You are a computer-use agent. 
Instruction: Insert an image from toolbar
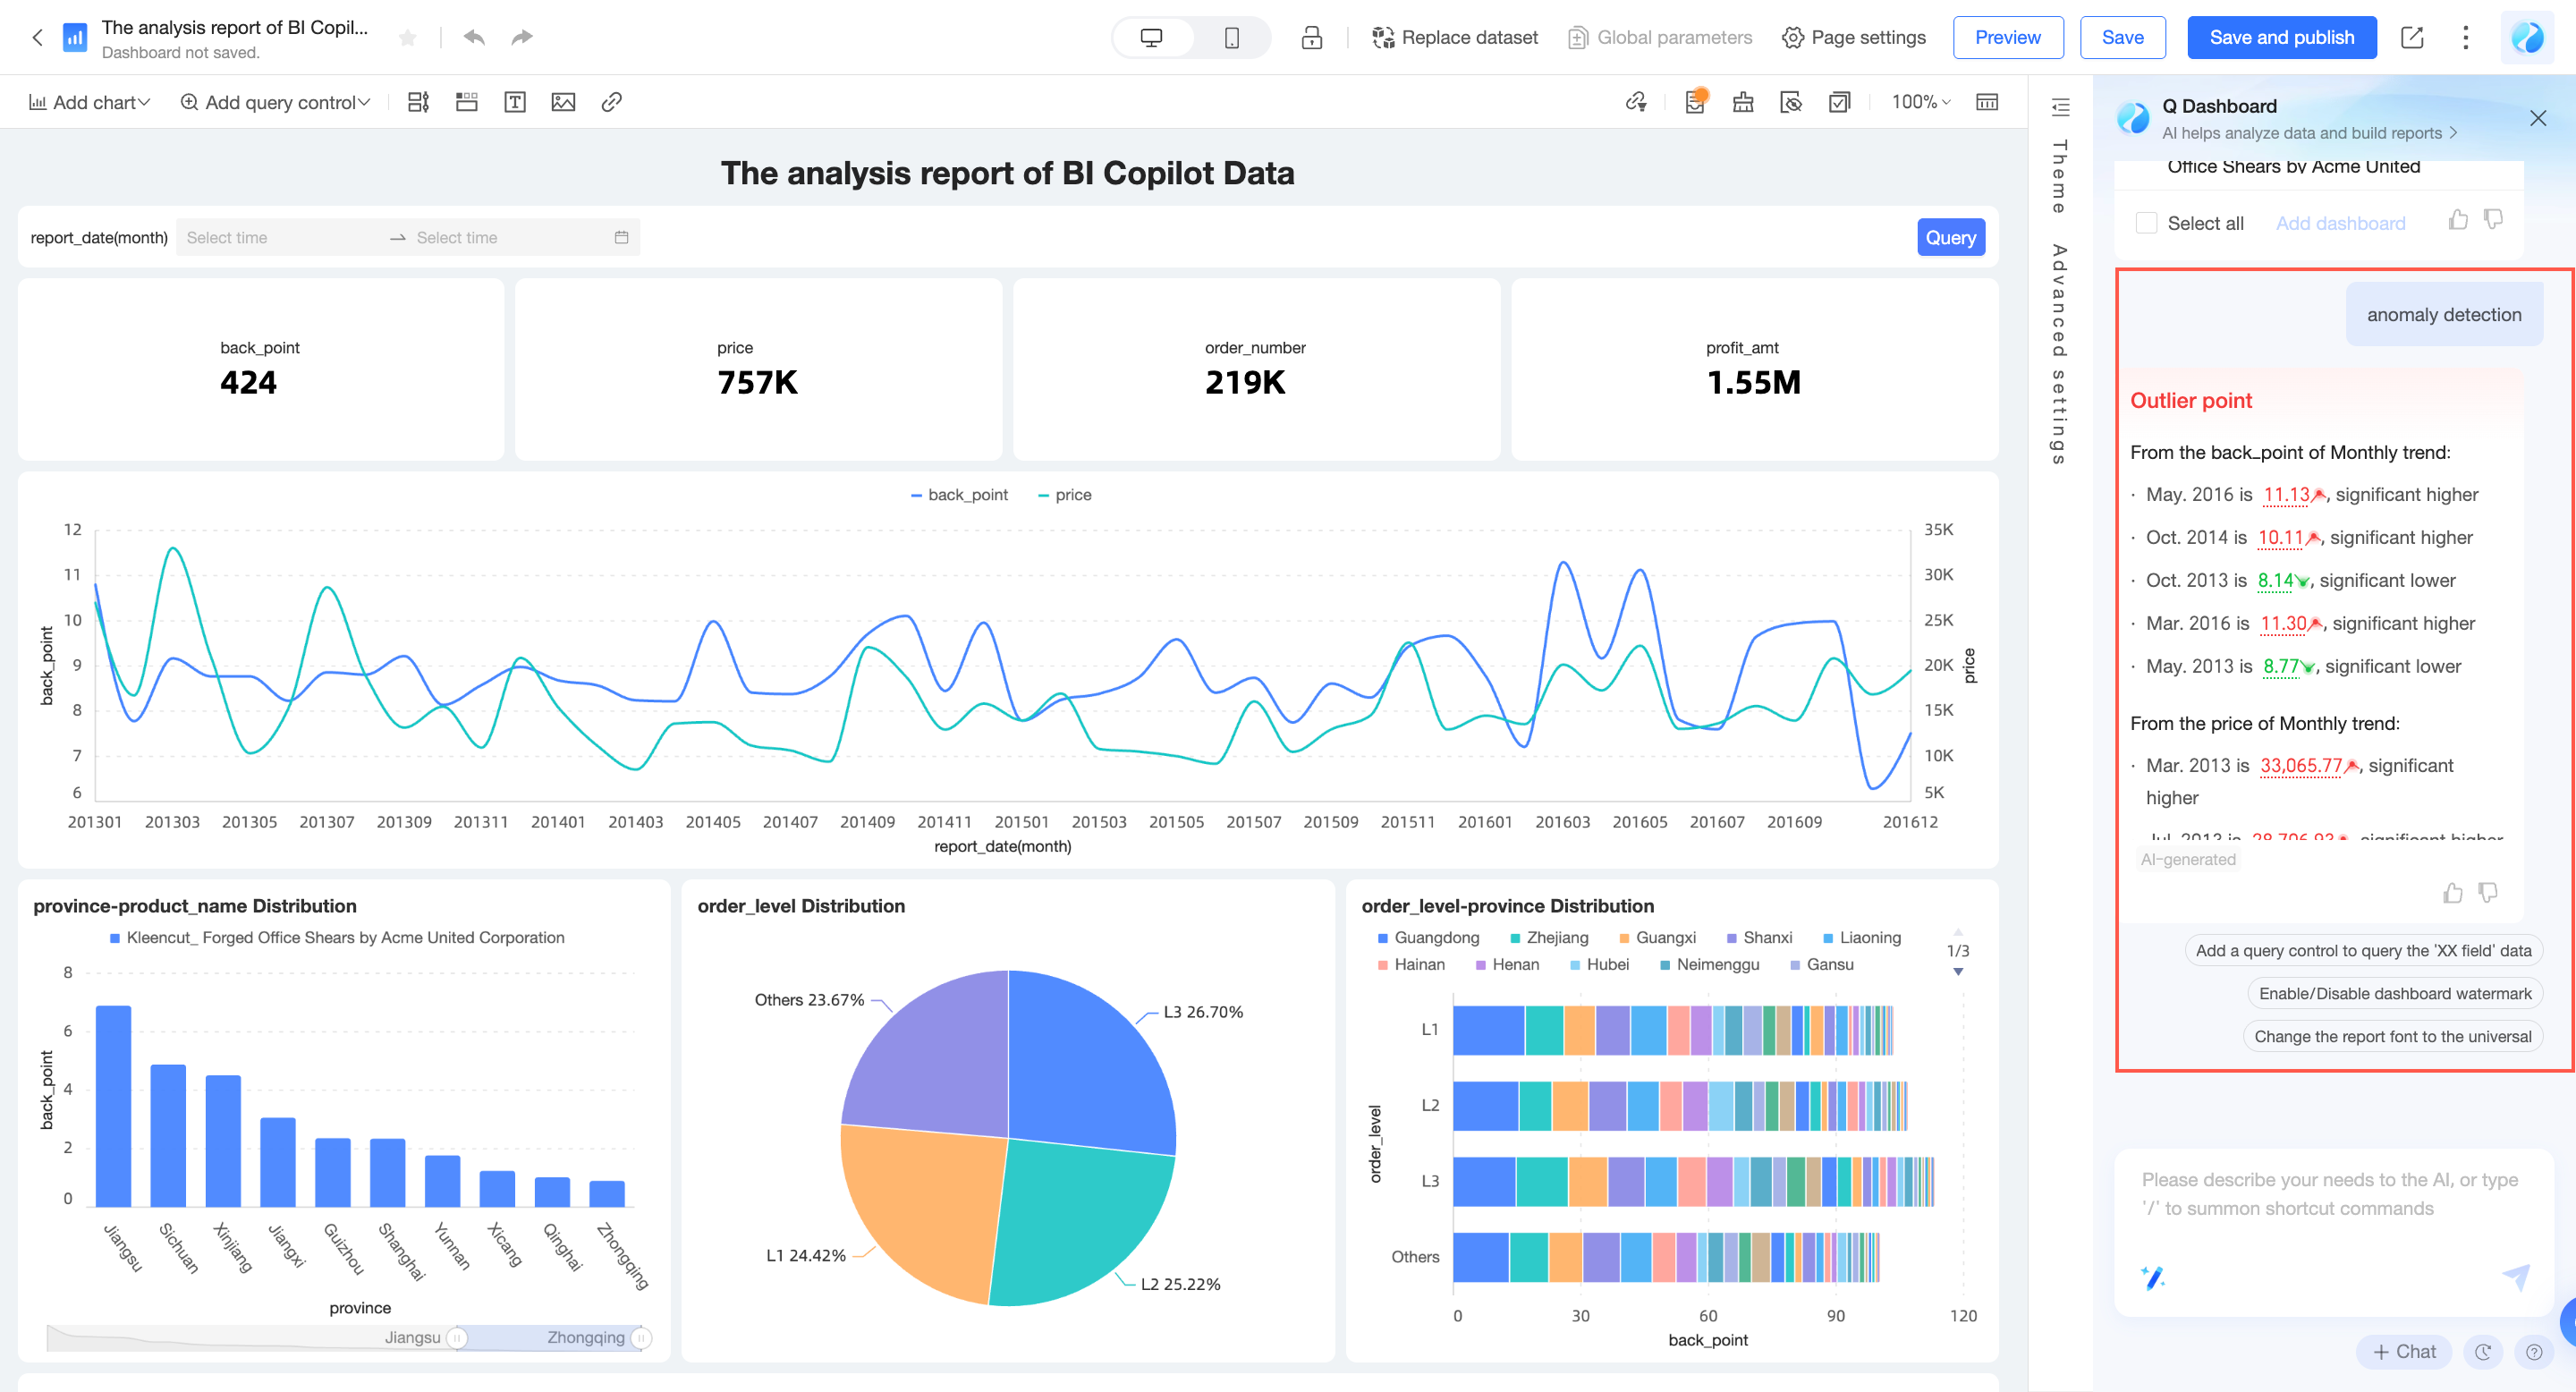pos(563,102)
